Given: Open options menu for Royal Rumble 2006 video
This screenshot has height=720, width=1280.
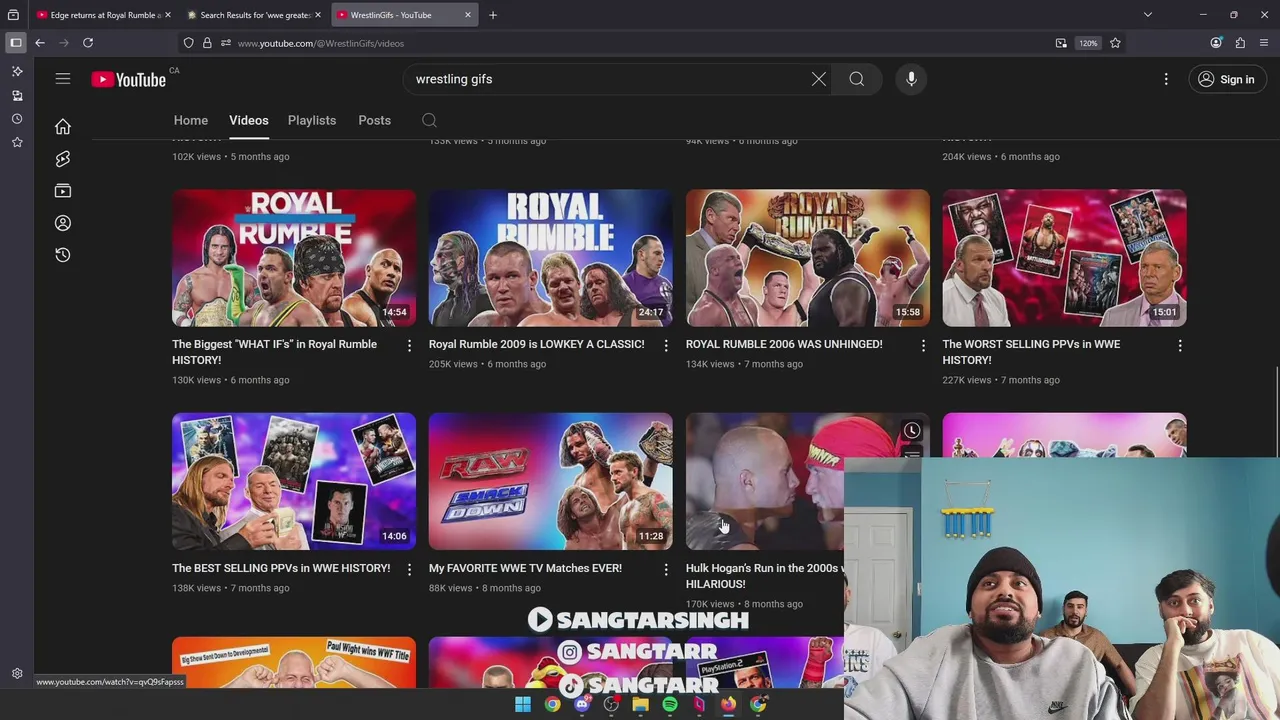Looking at the screenshot, I should (x=923, y=345).
